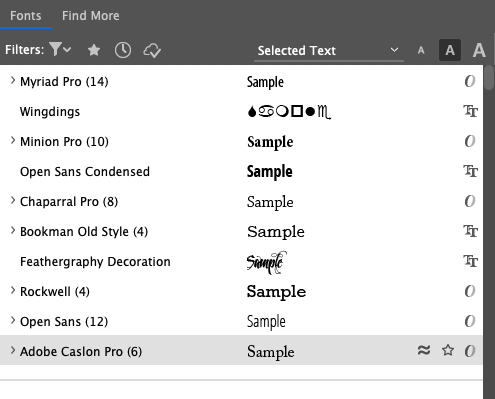Viewport: 495px width, 399px height.
Task: Click OpenType icon on Chaparral Pro row
Action: pyautogui.click(x=470, y=201)
